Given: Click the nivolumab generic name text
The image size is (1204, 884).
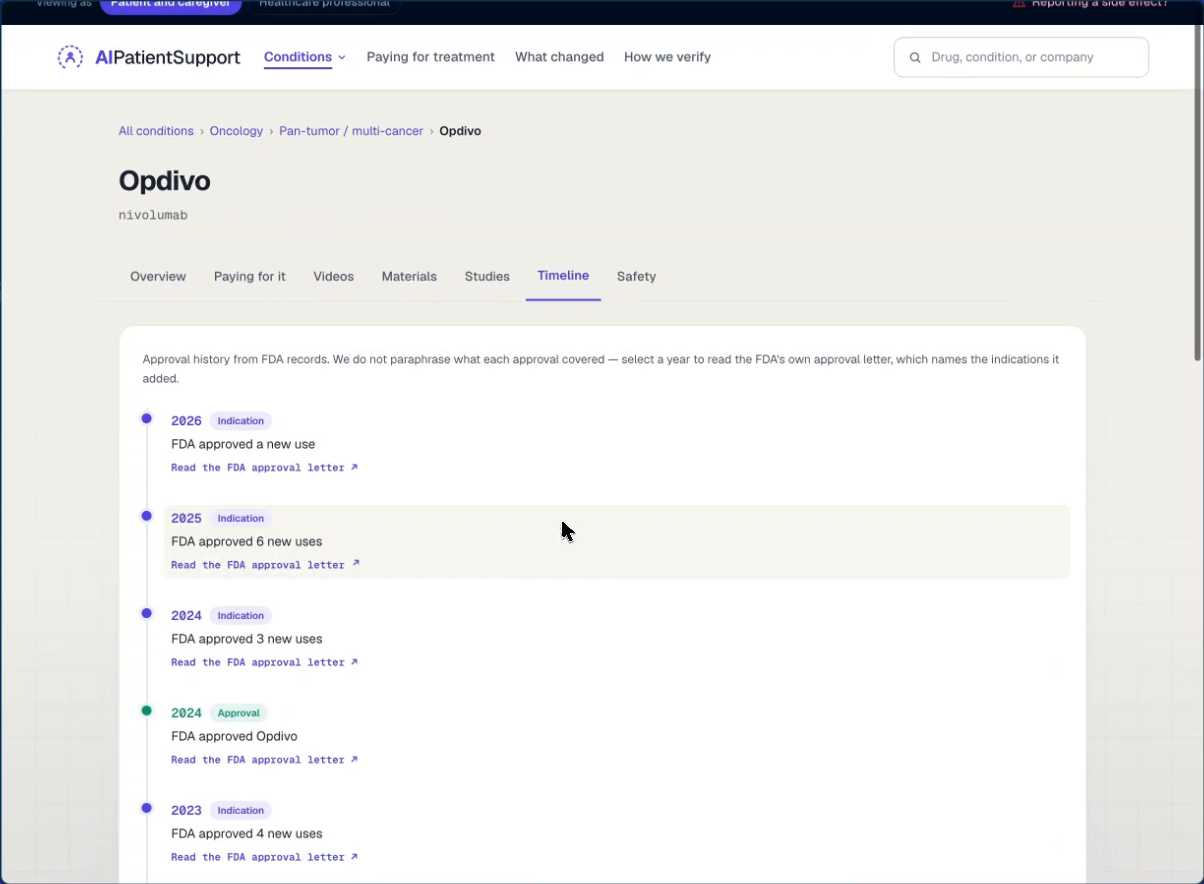Looking at the screenshot, I should click(153, 215).
